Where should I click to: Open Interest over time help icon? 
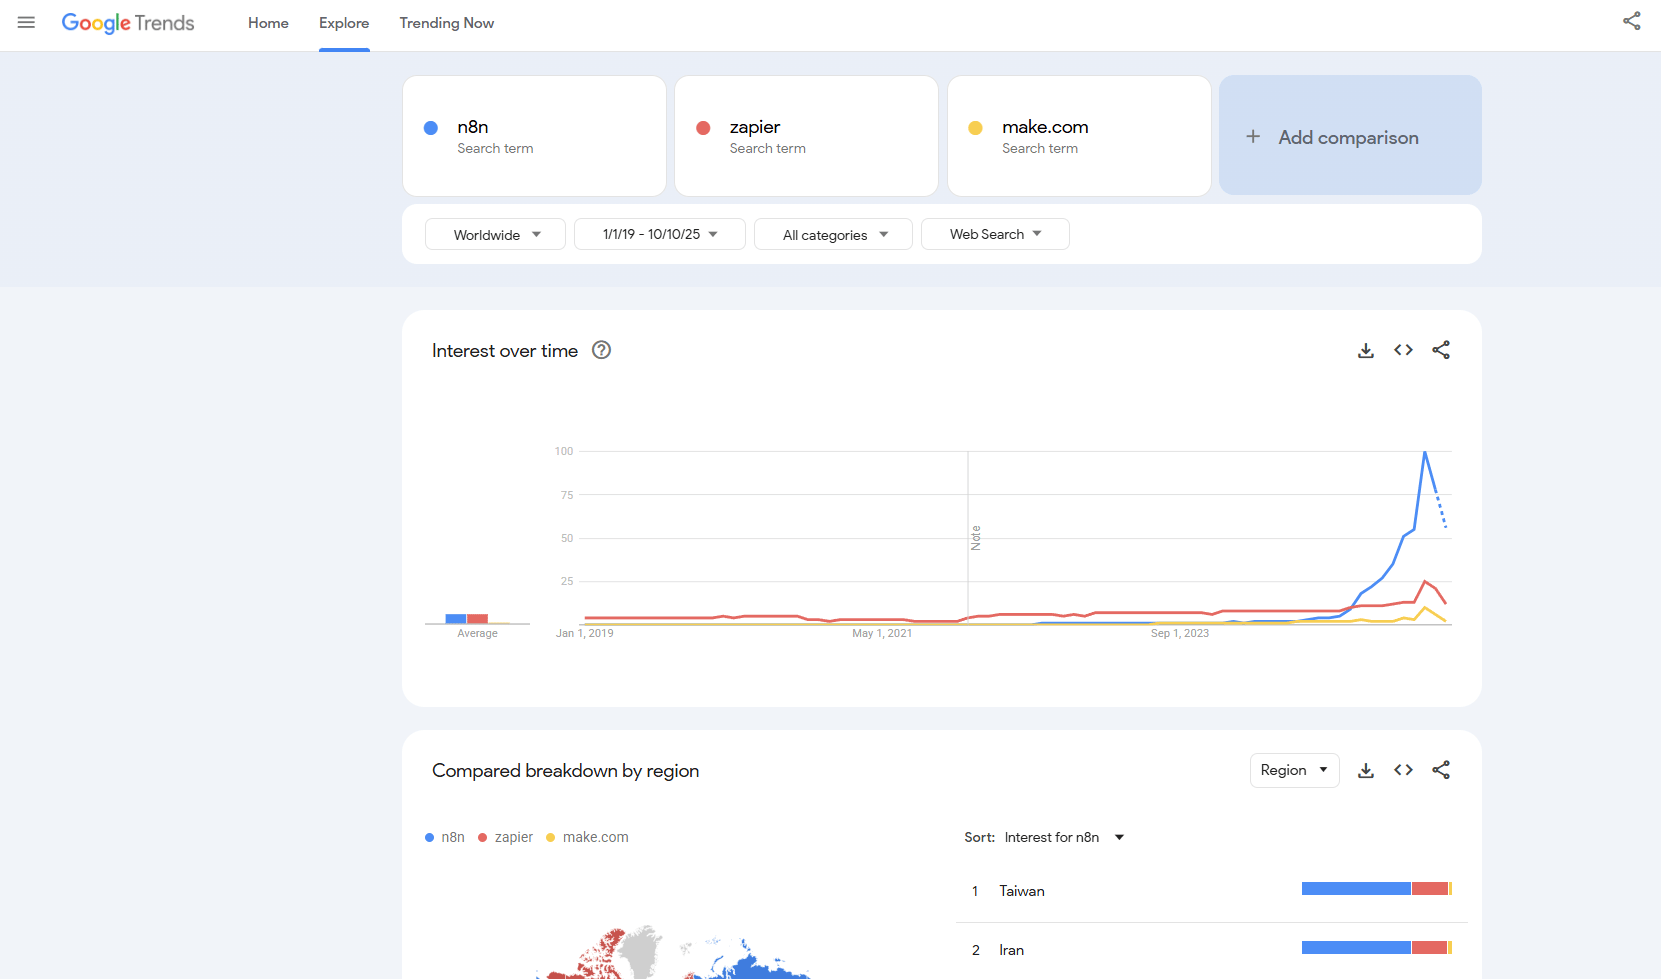pos(601,350)
